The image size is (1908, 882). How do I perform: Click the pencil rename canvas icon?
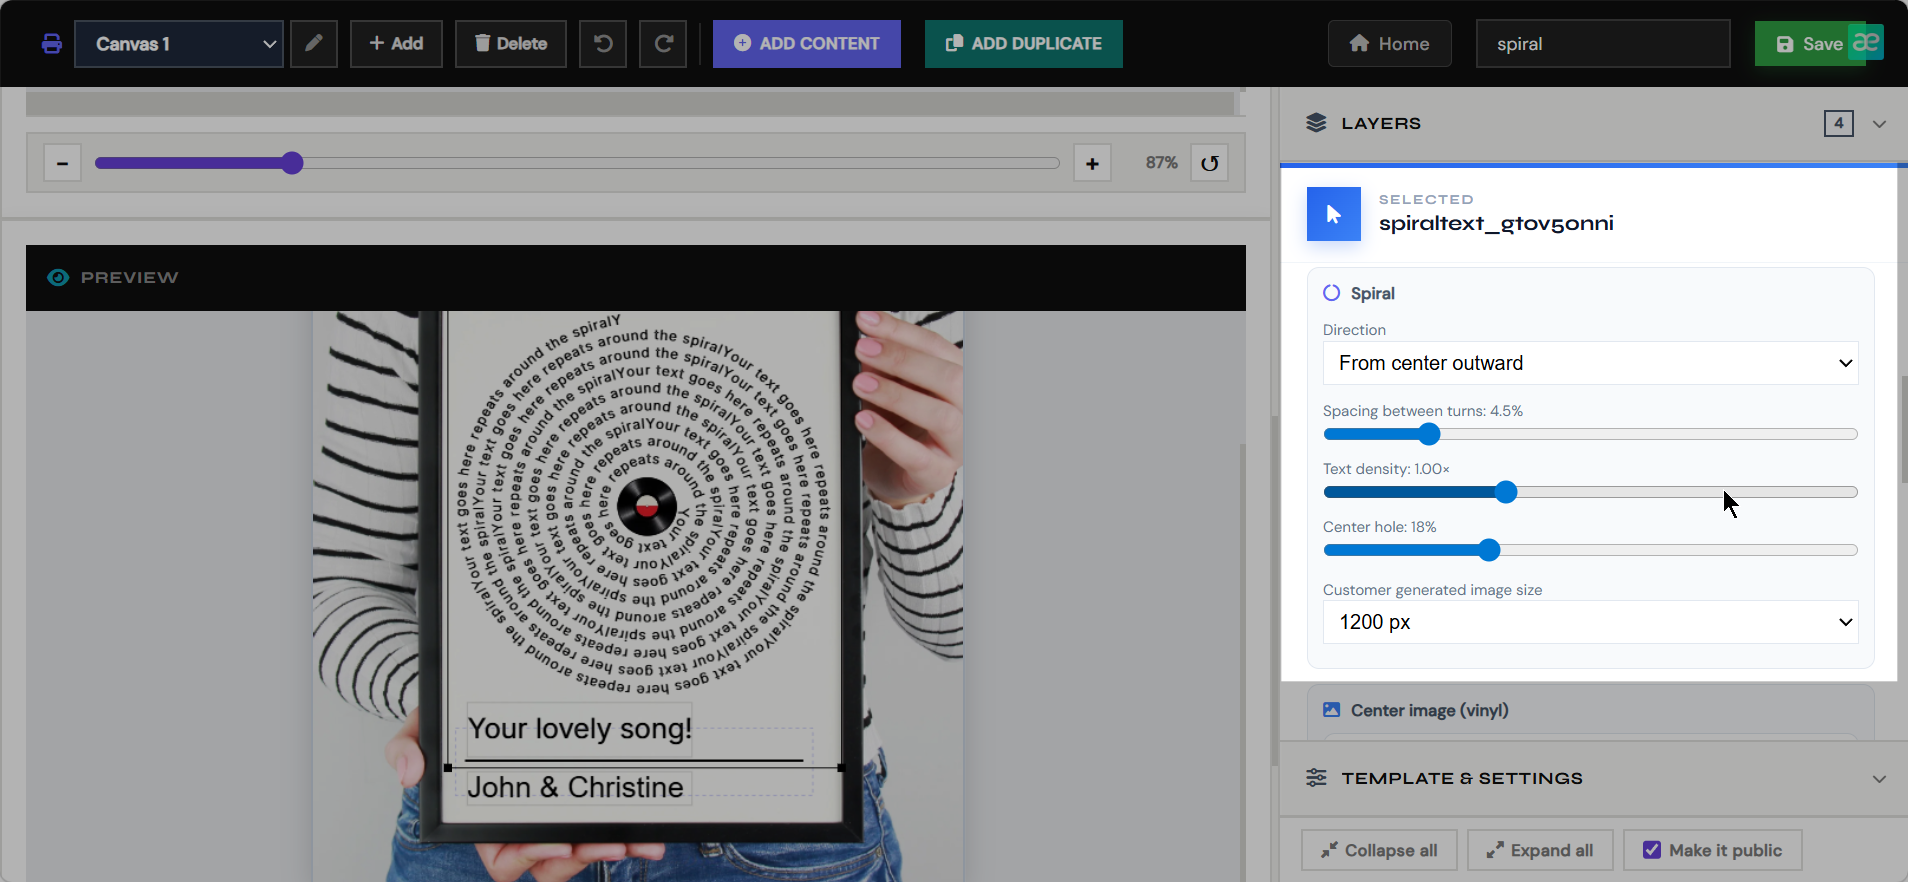314,44
